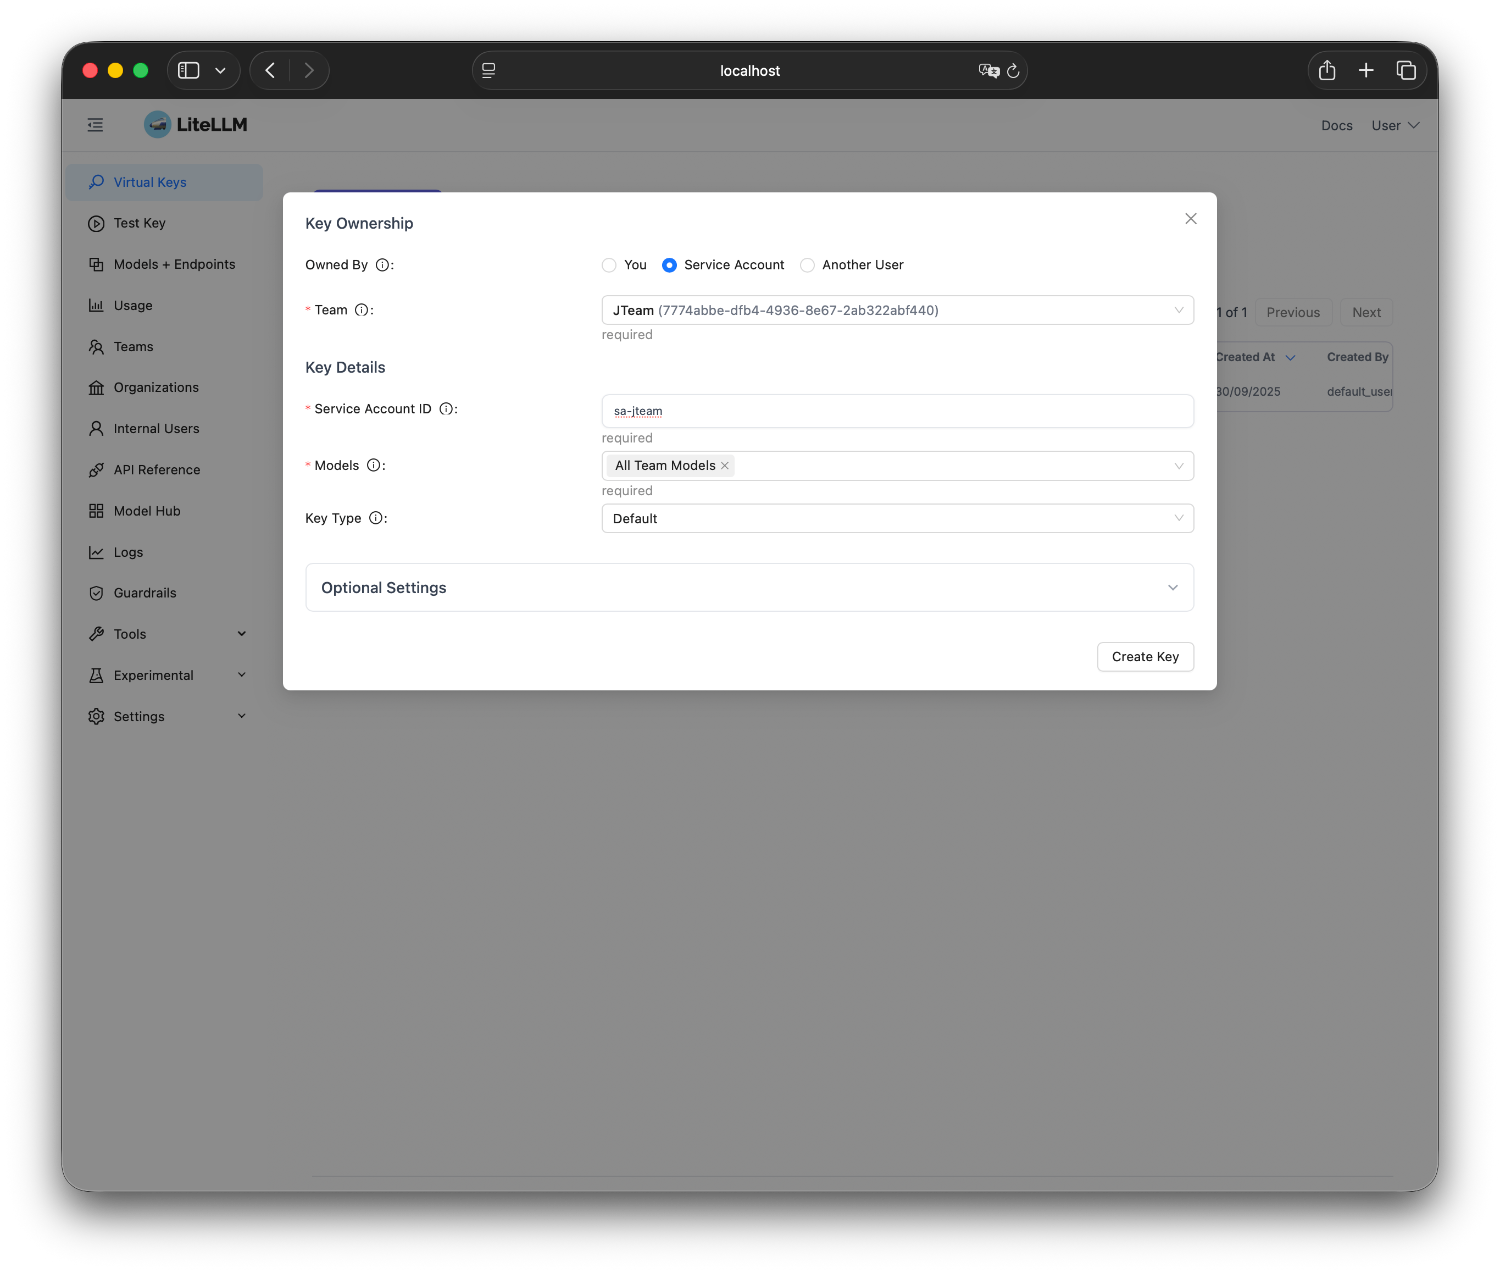Go to Model Hub in the sidebar
This screenshot has width=1500, height=1273.
tap(147, 511)
